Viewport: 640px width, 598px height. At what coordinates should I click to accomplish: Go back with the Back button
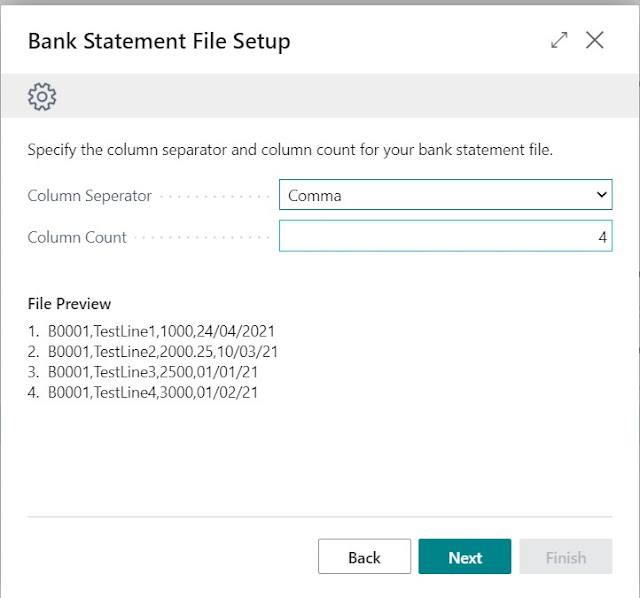coord(364,557)
